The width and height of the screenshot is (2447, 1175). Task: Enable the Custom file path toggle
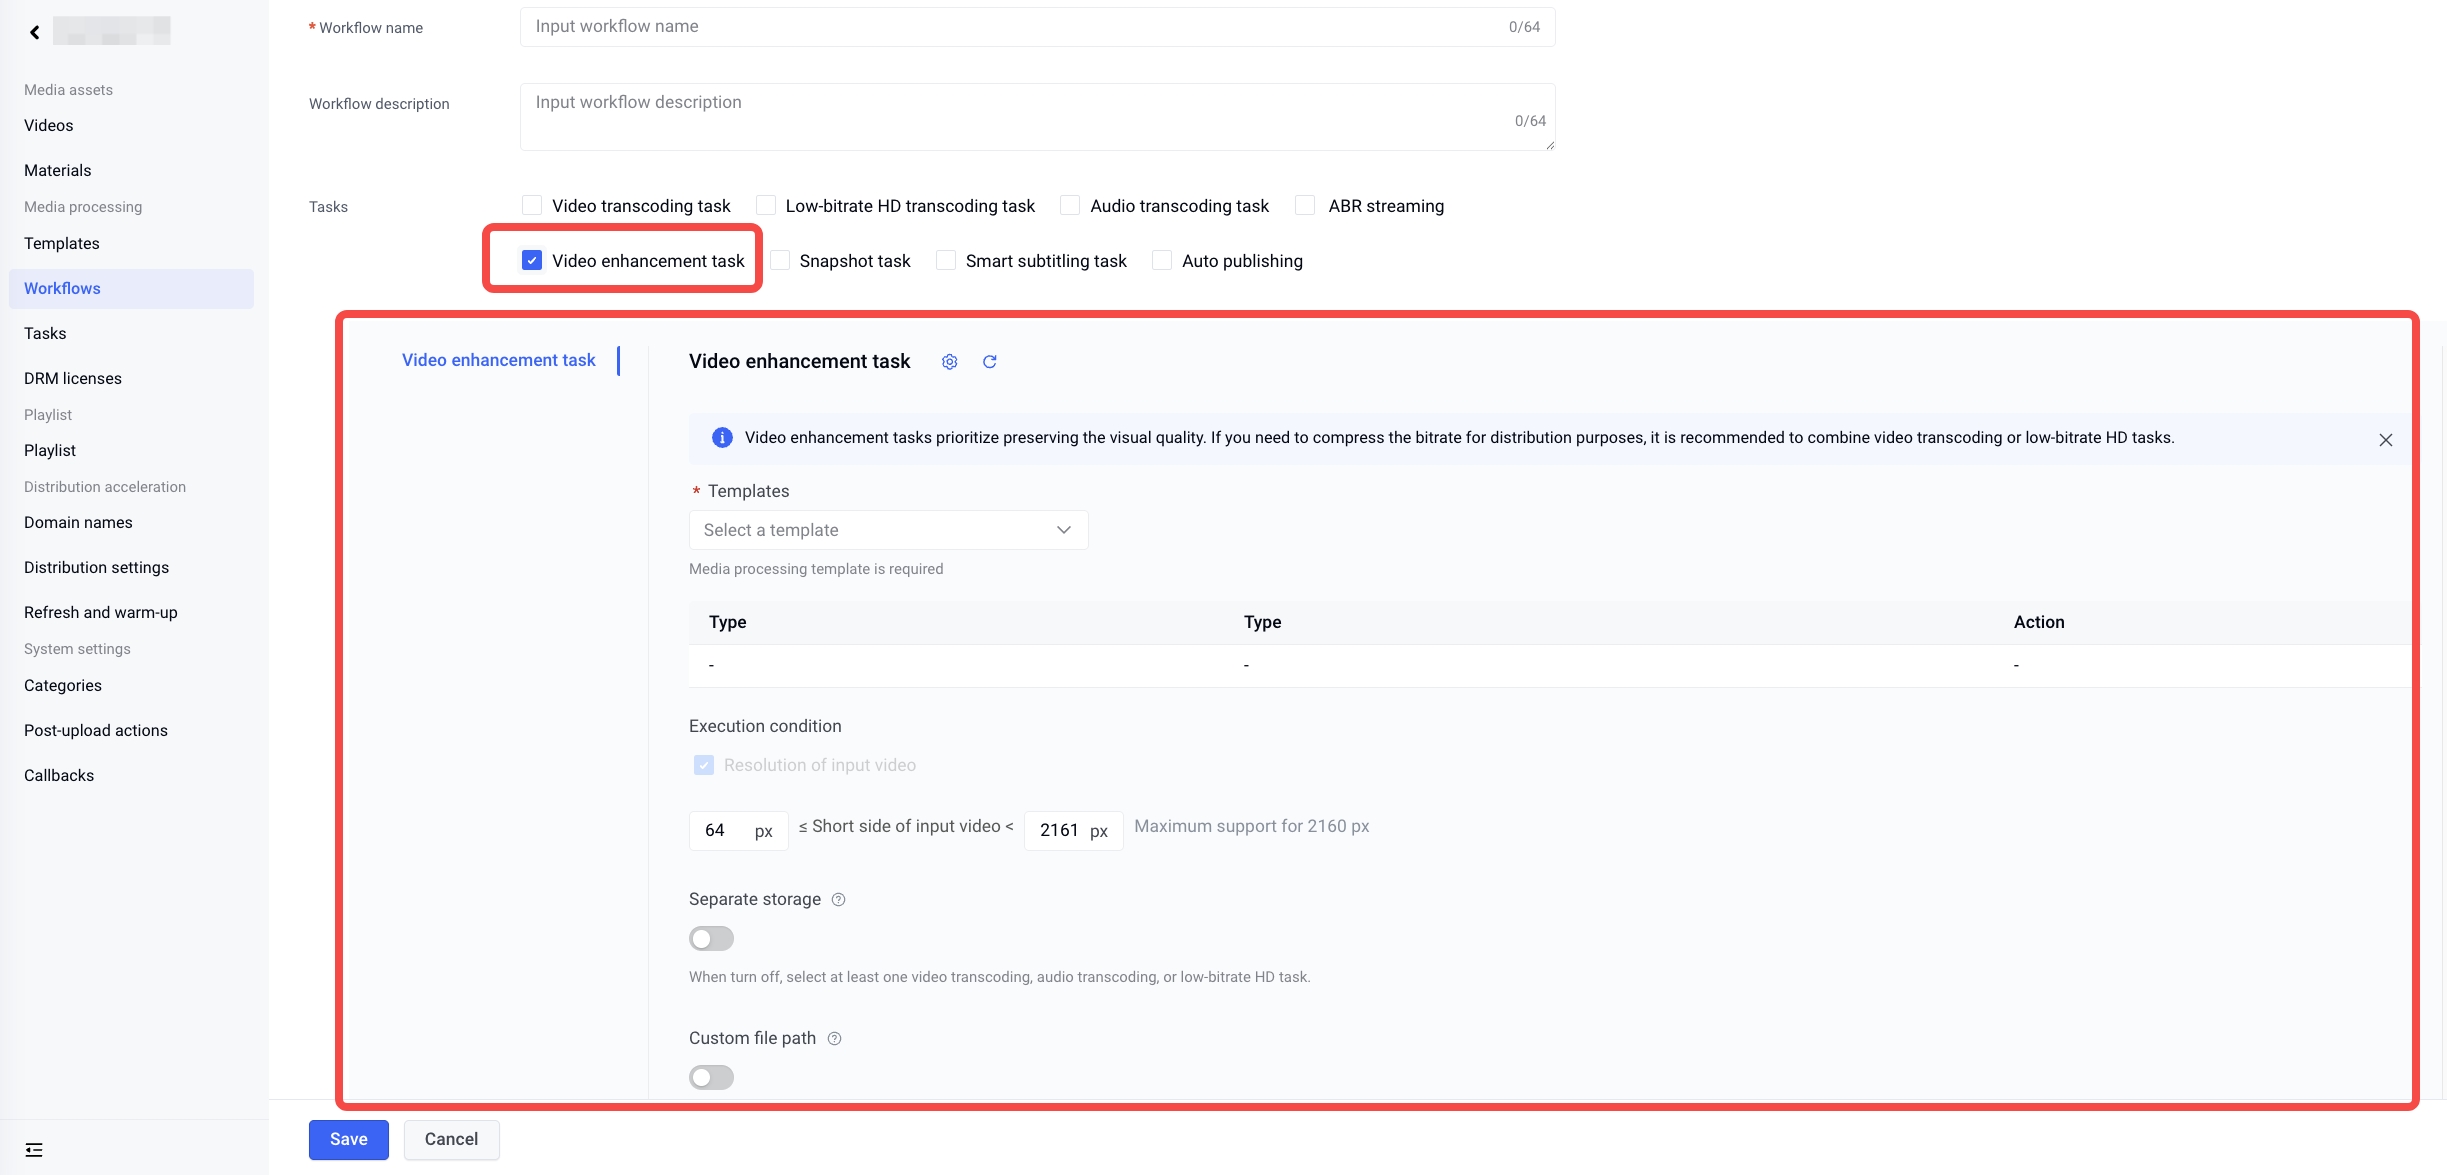click(x=711, y=1078)
